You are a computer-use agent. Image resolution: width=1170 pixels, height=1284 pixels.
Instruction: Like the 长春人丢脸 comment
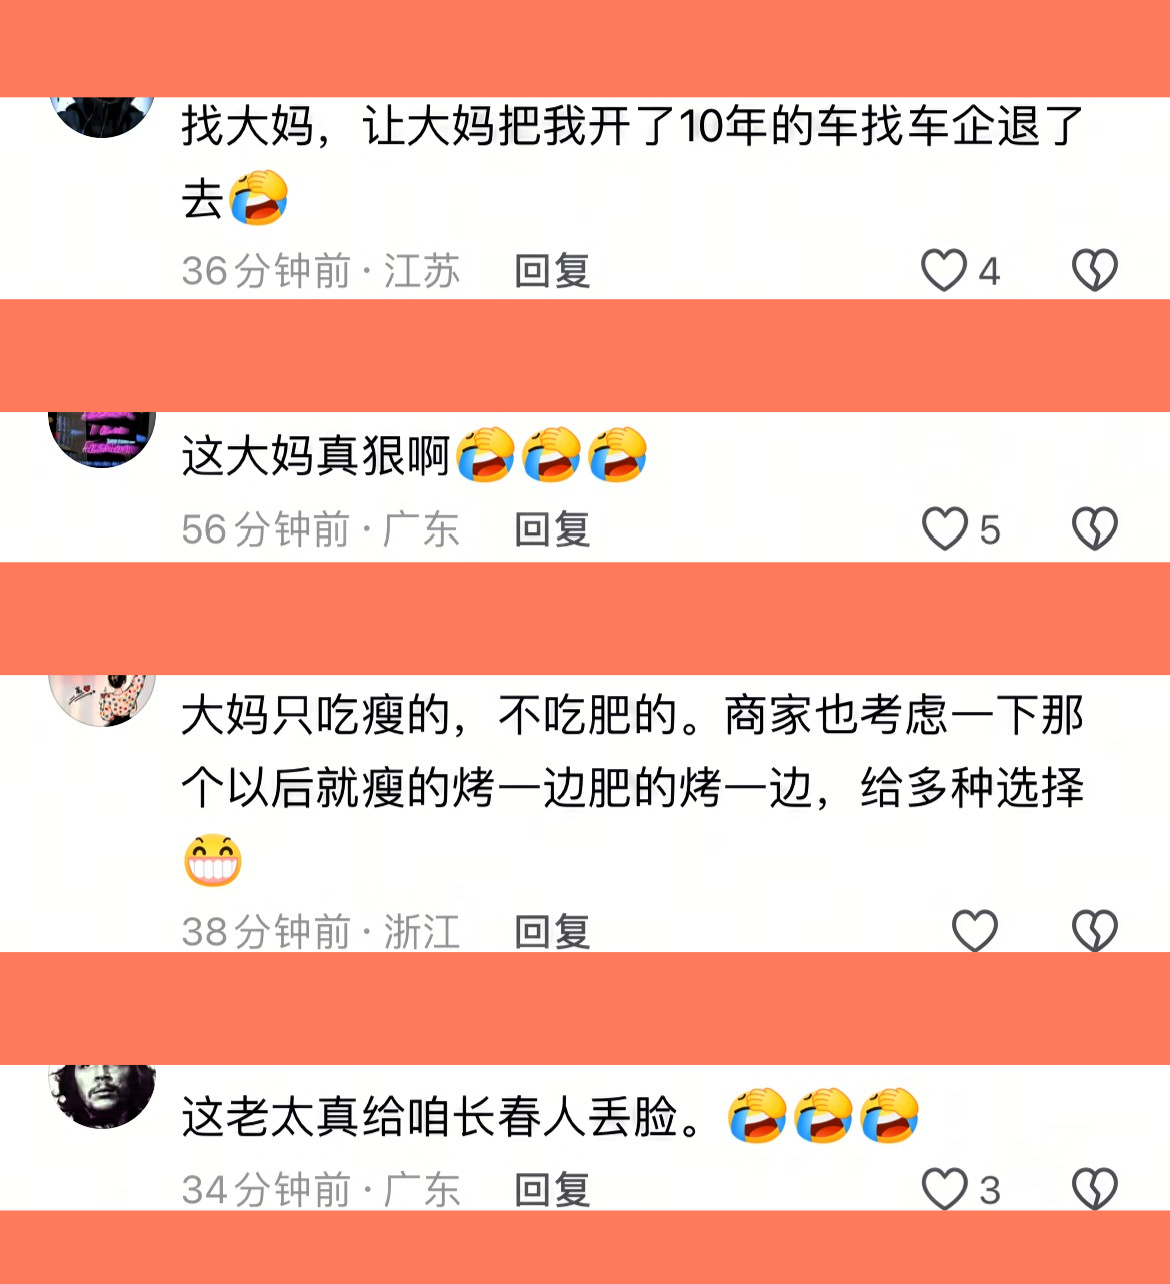click(x=944, y=1189)
